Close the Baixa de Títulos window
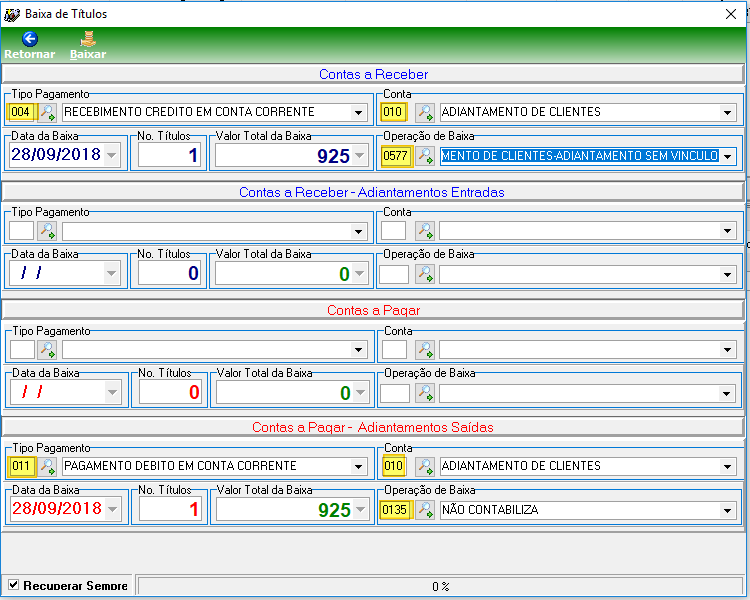750x600 pixels. tap(730, 14)
